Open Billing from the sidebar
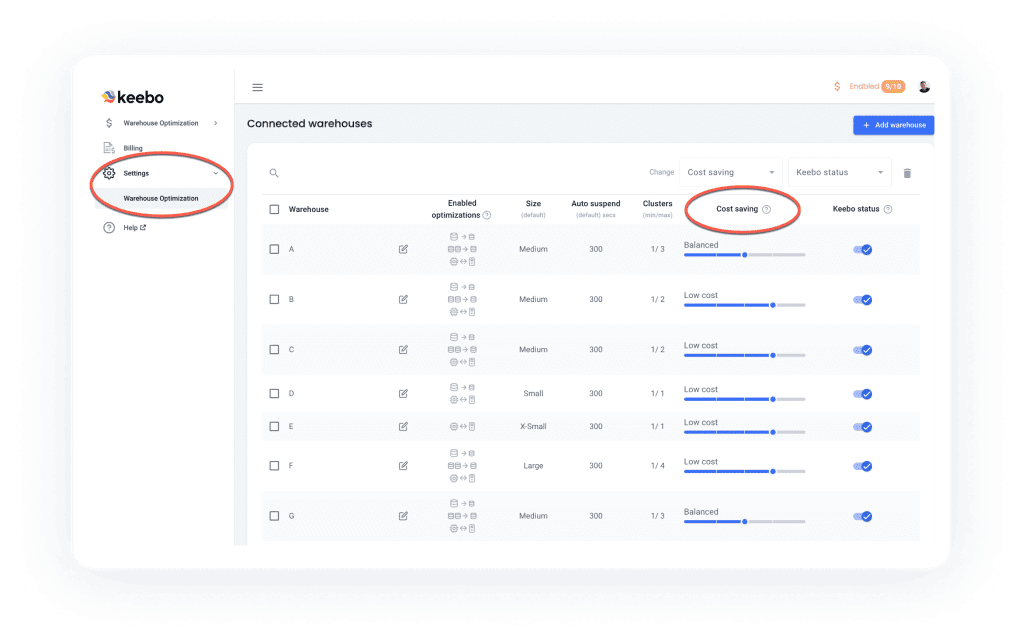Viewport: 1024px width, 642px height. coord(131,147)
